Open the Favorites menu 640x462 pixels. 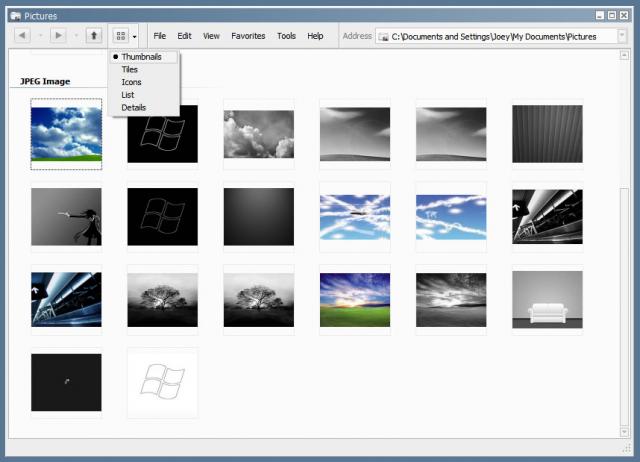pyautogui.click(x=248, y=36)
